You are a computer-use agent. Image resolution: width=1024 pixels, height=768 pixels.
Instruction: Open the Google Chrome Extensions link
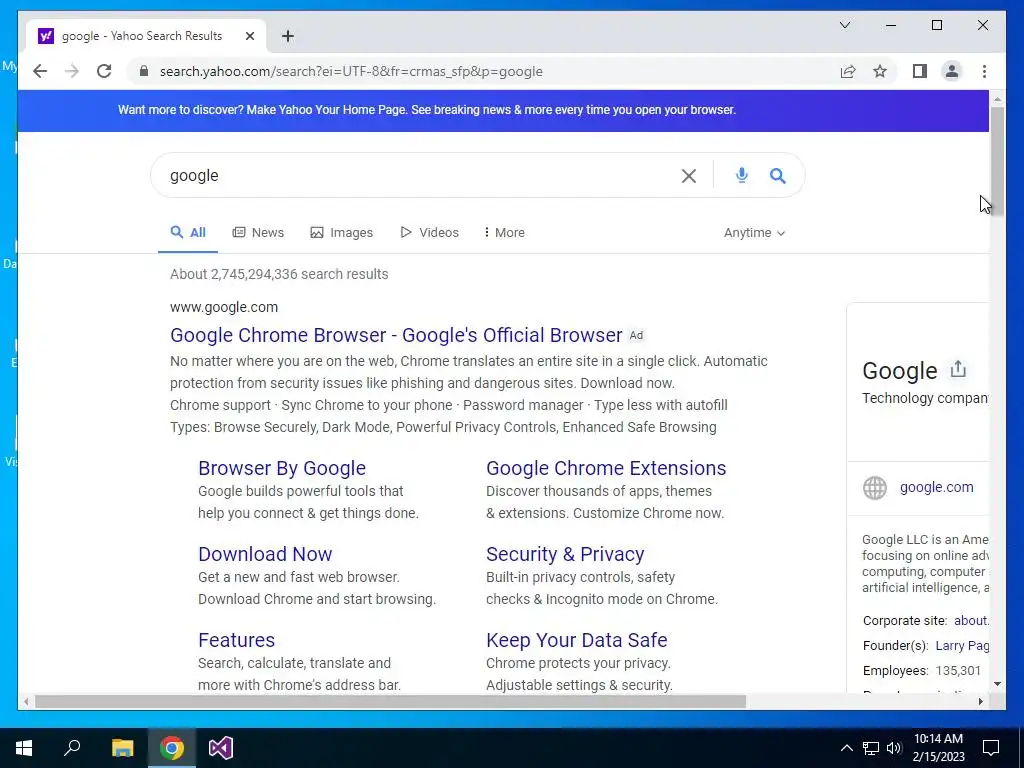606,468
